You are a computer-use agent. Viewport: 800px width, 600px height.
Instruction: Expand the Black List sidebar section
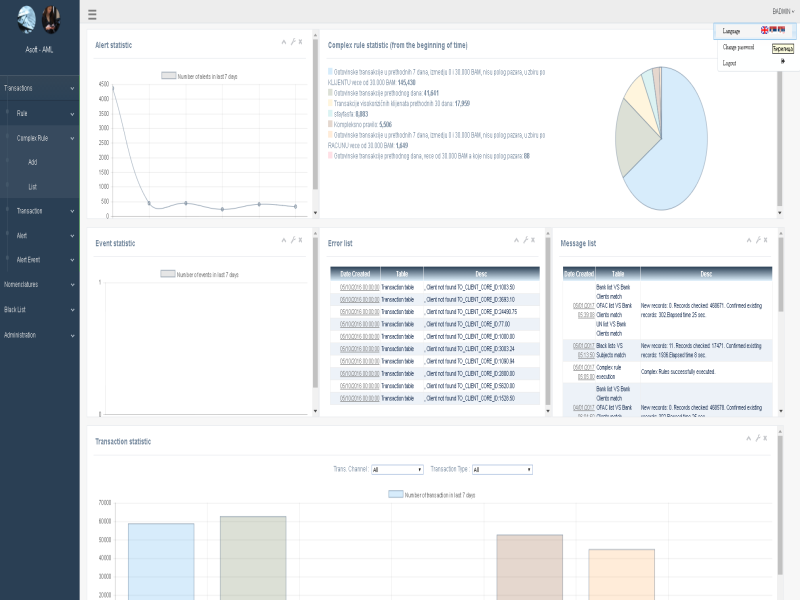[x=40, y=310]
